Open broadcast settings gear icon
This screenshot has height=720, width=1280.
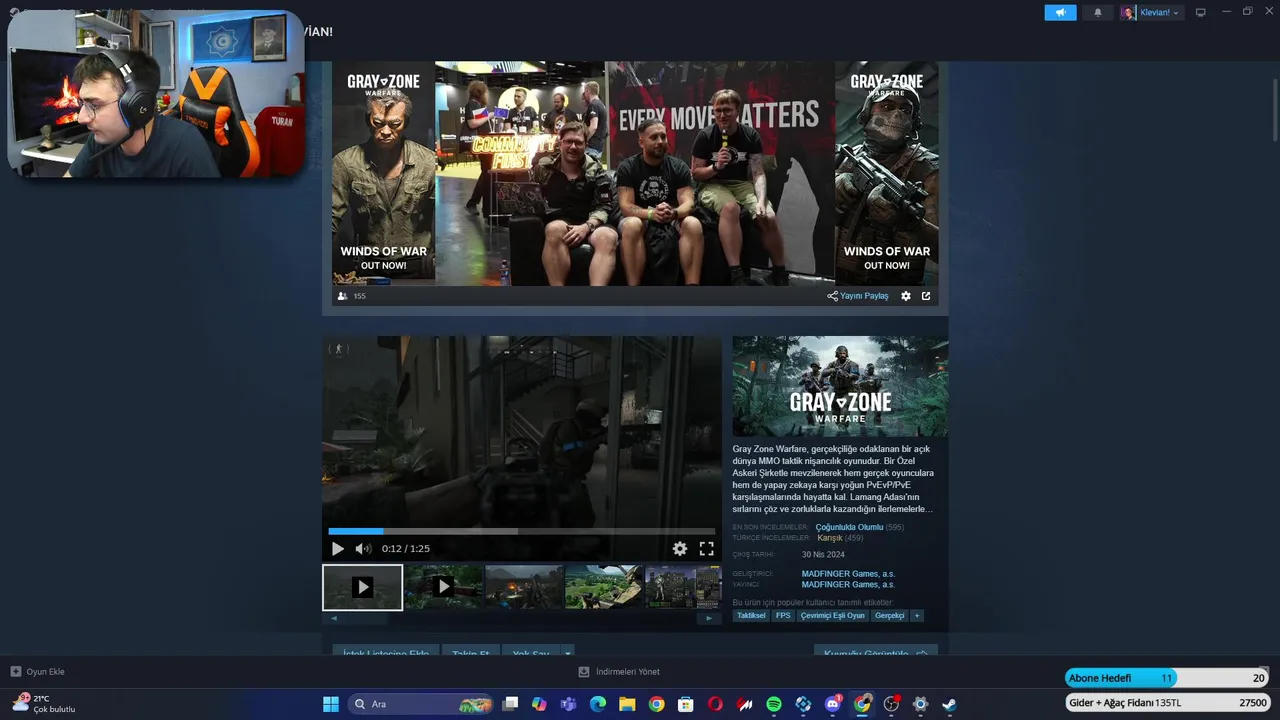click(906, 296)
